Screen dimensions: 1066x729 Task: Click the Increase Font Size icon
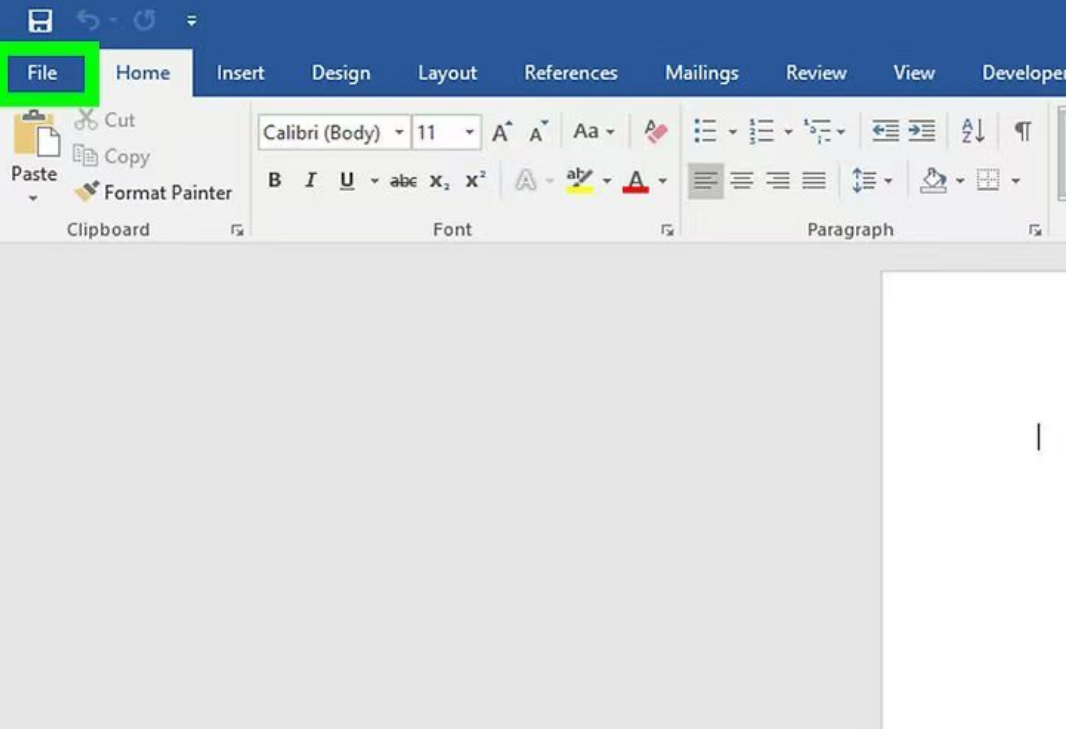[x=502, y=132]
